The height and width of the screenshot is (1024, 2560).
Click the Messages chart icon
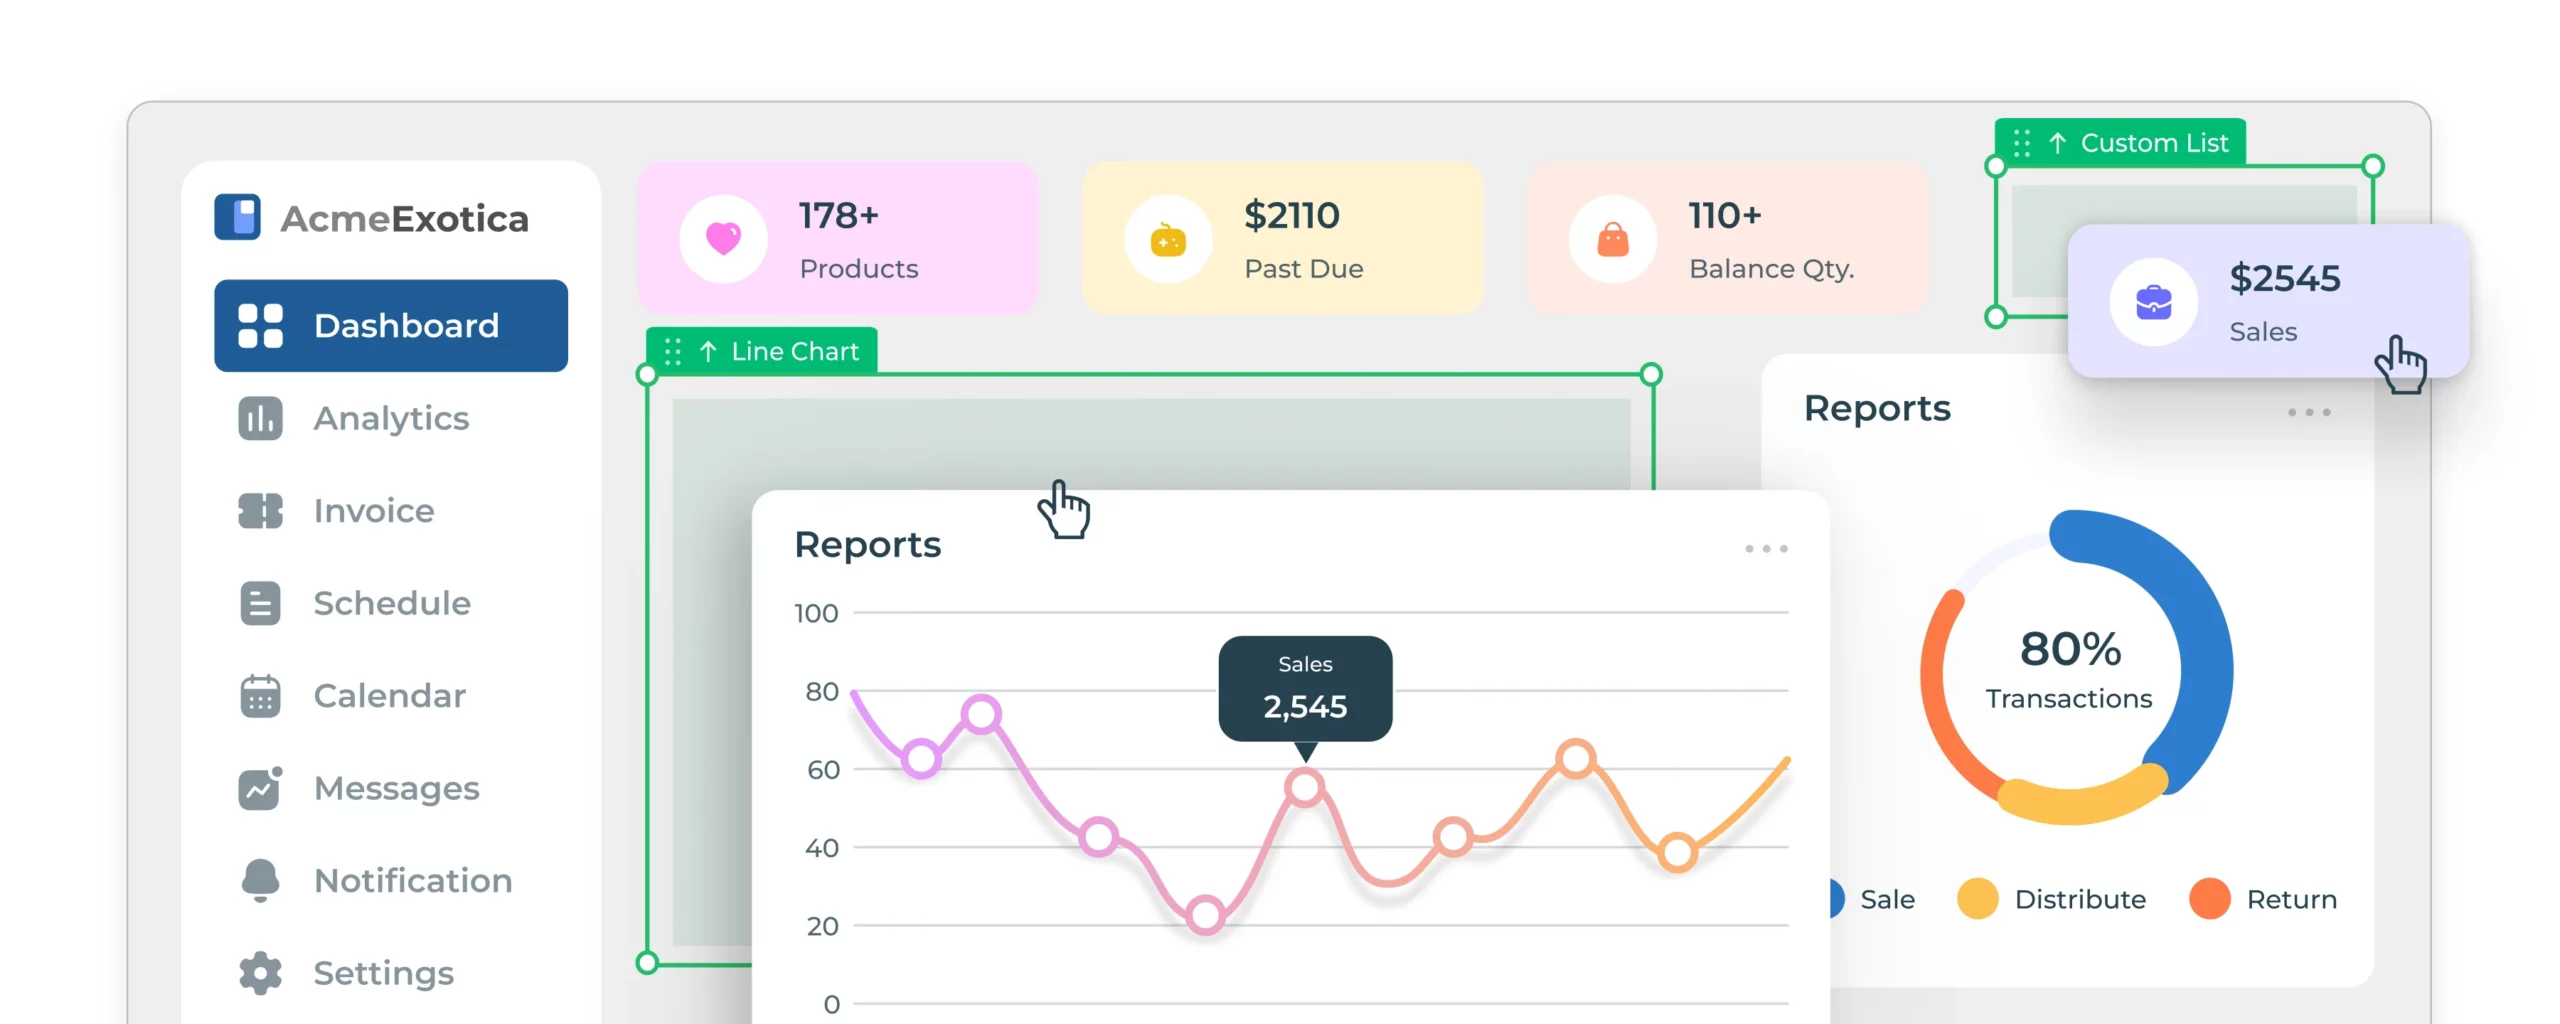[260, 788]
